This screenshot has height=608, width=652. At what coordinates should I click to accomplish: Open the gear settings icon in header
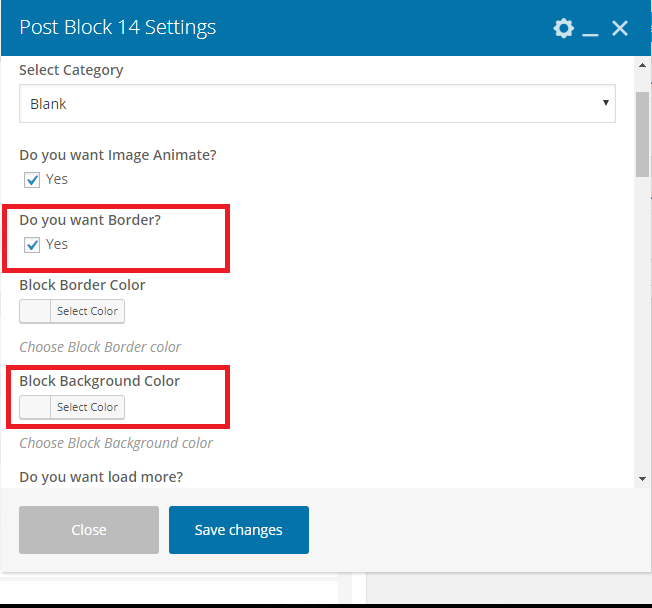coord(564,28)
